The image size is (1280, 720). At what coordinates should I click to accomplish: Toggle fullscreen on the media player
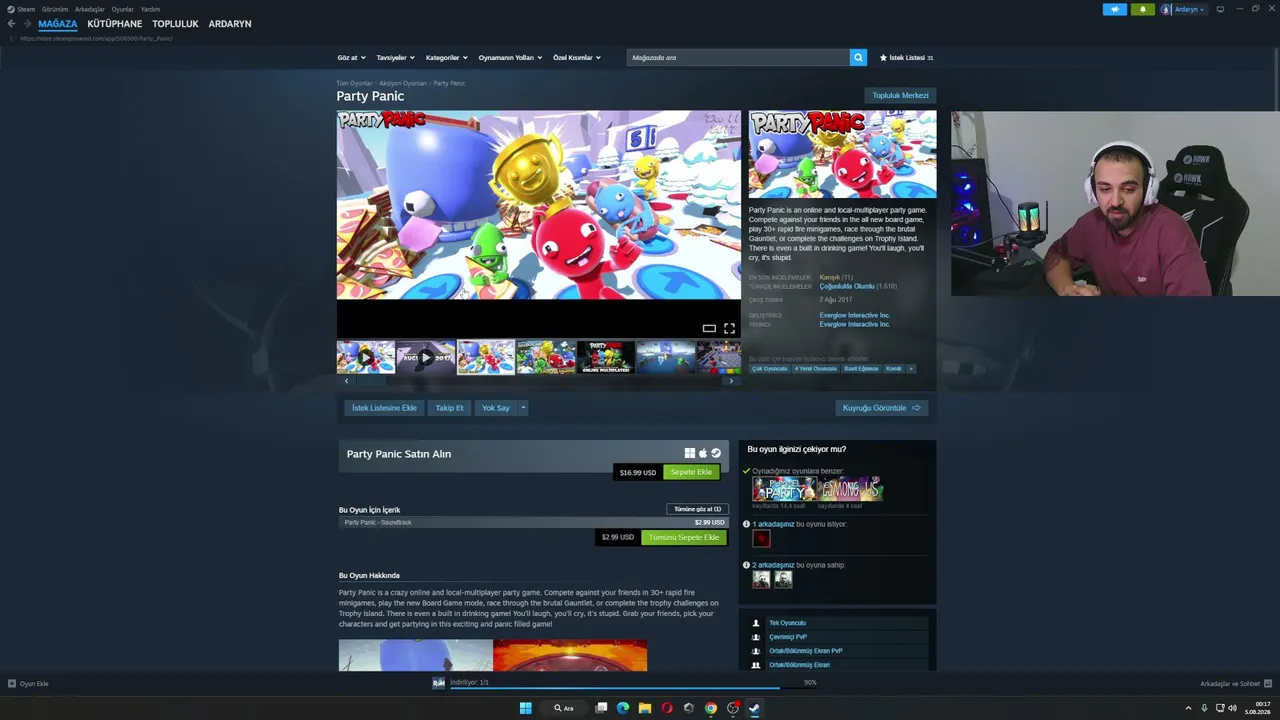tap(729, 328)
